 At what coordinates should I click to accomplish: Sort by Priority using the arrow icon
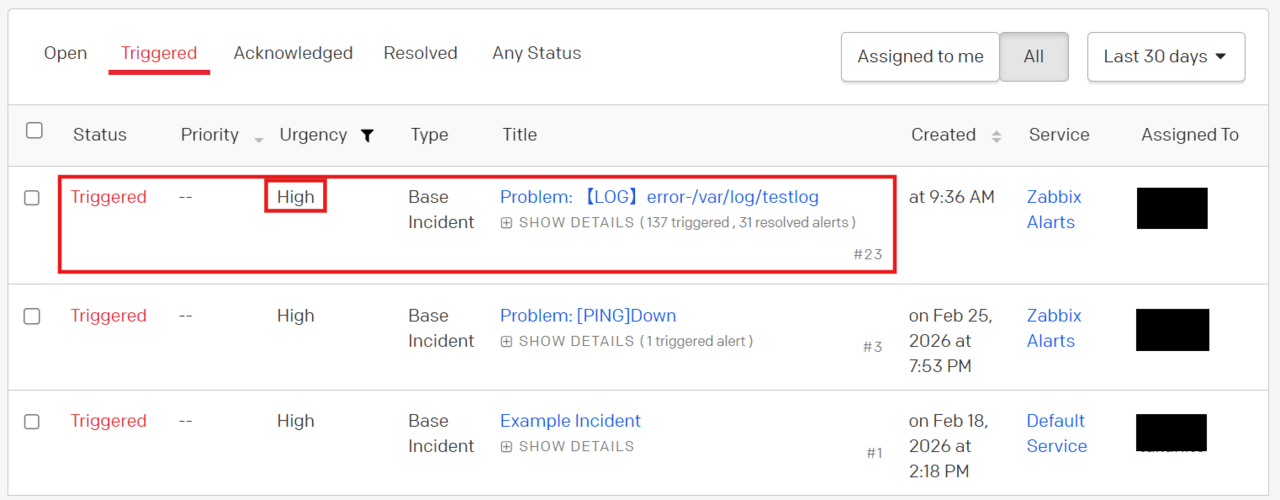(259, 139)
